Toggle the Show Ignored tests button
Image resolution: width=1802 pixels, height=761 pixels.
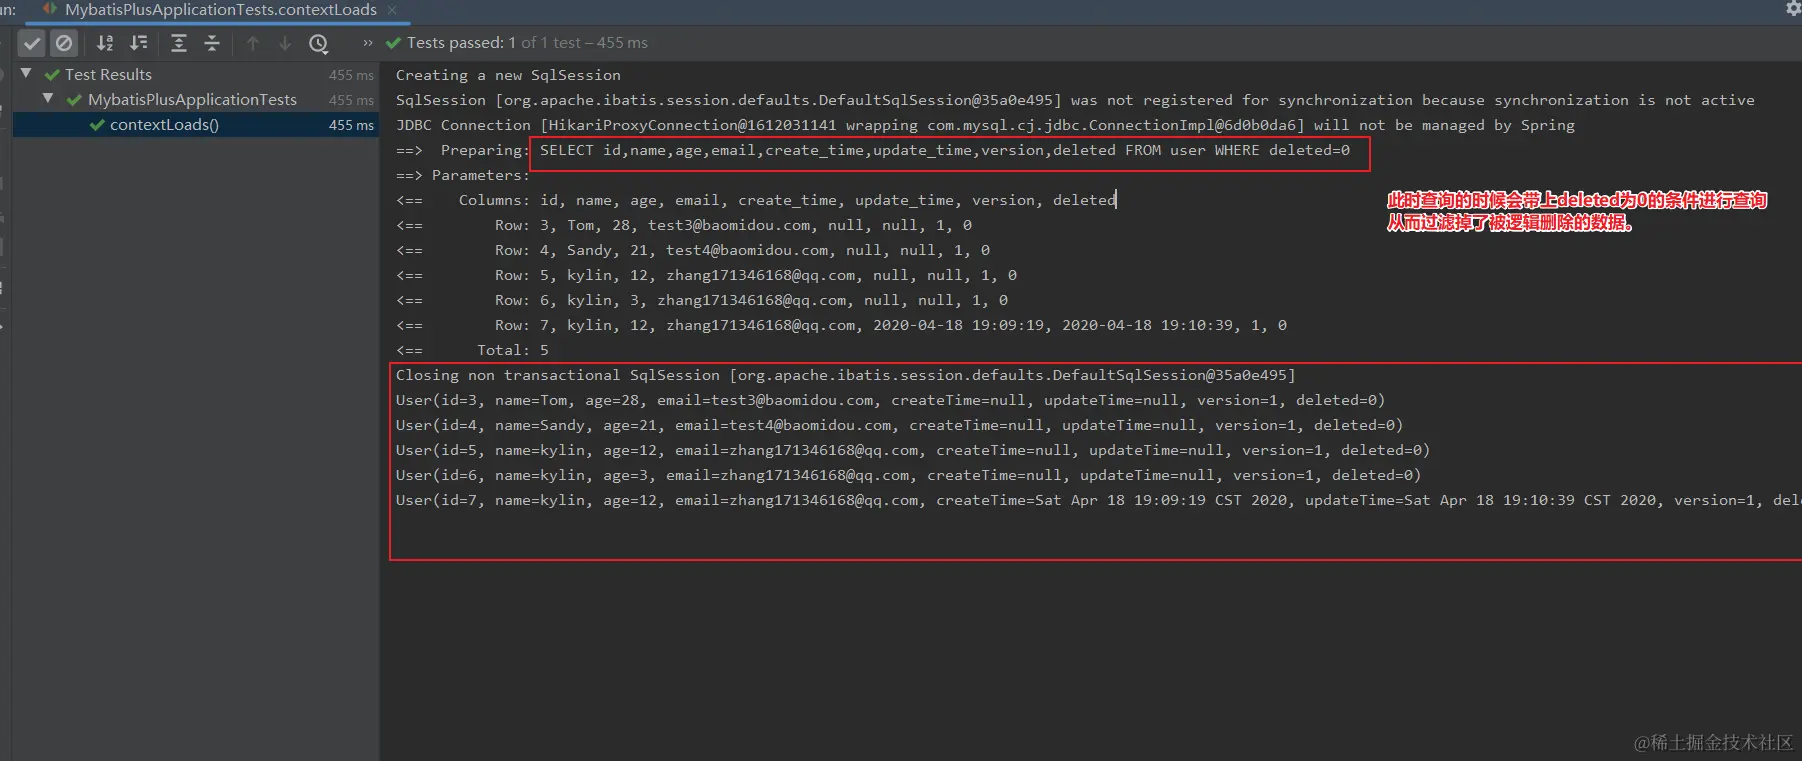pos(64,43)
